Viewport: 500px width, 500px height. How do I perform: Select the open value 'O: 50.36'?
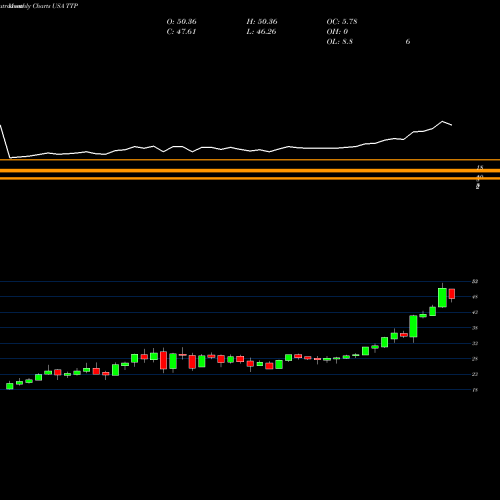[181, 21]
